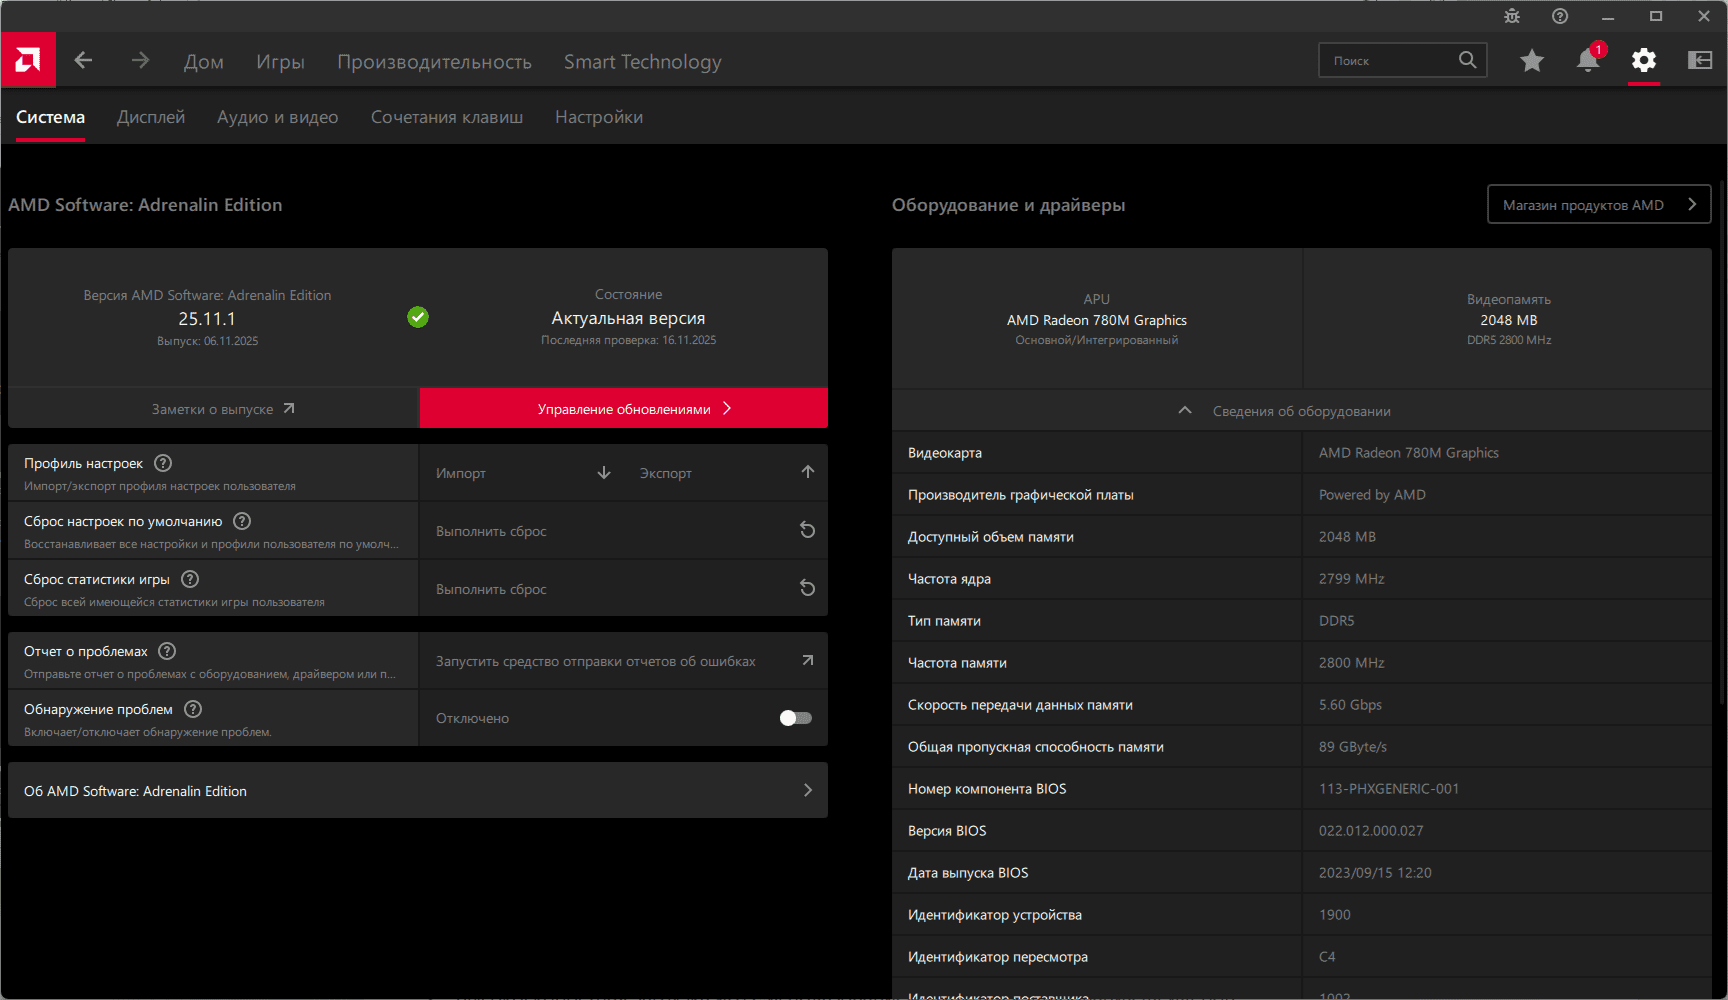Open the help question mark in title bar
Viewport: 1728px width, 1000px height.
click(x=1560, y=16)
